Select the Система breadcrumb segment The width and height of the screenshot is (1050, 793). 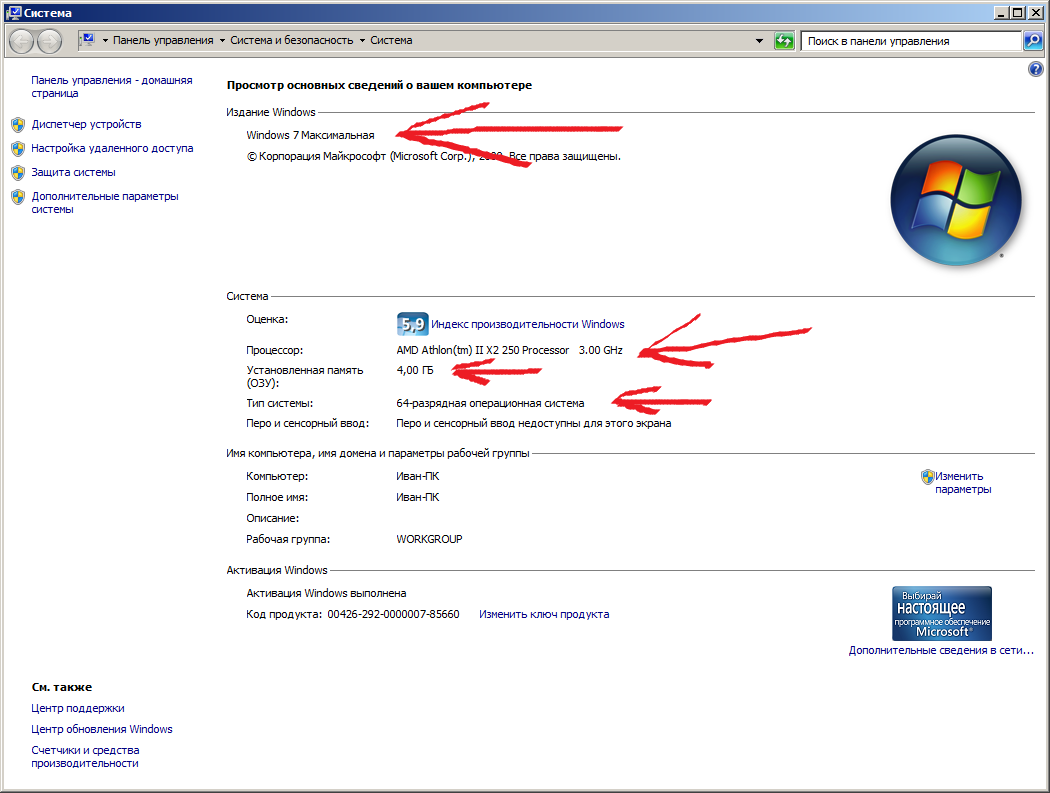pos(391,40)
